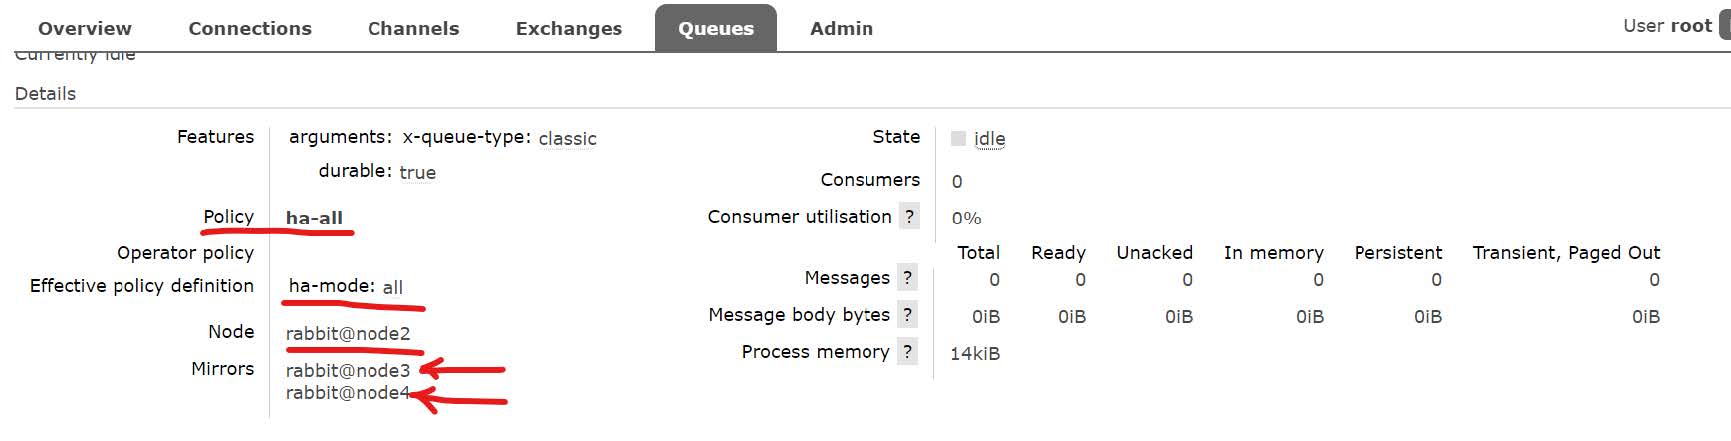1731x441 pixels.
Task: Click the root username at top right
Action: tap(1691, 26)
